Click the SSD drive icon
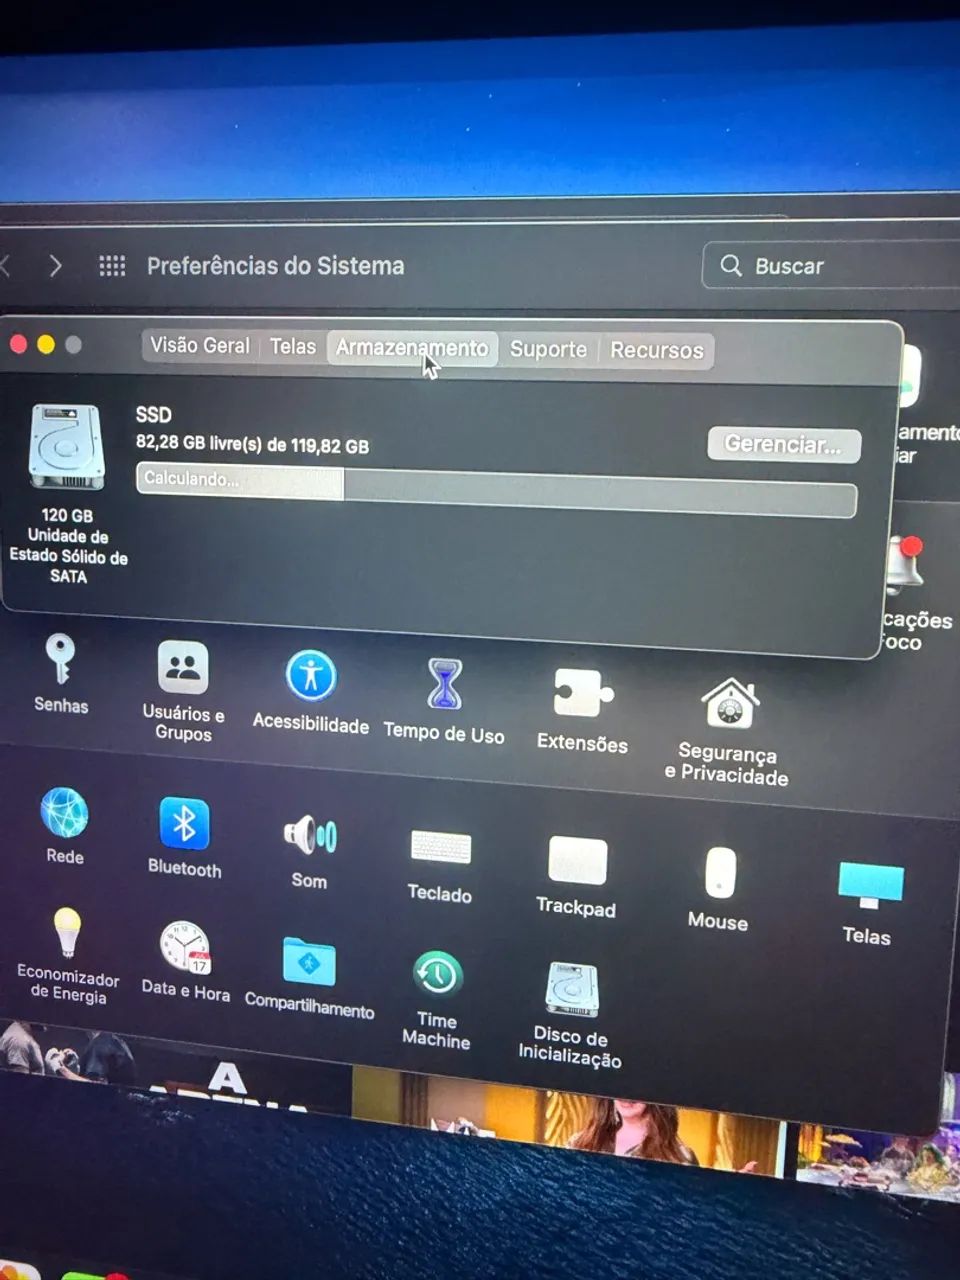This screenshot has height=1280, width=960. [x=67, y=446]
